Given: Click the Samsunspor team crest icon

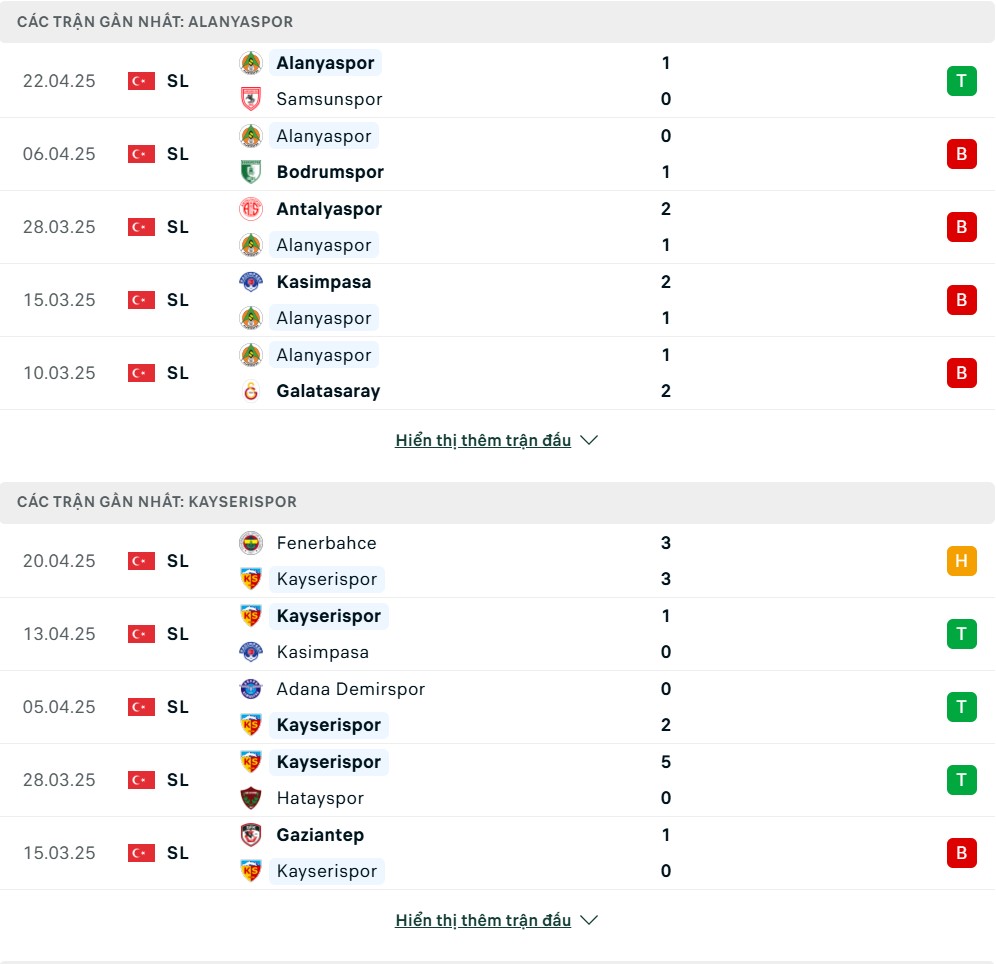Looking at the screenshot, I should point(251,99).
